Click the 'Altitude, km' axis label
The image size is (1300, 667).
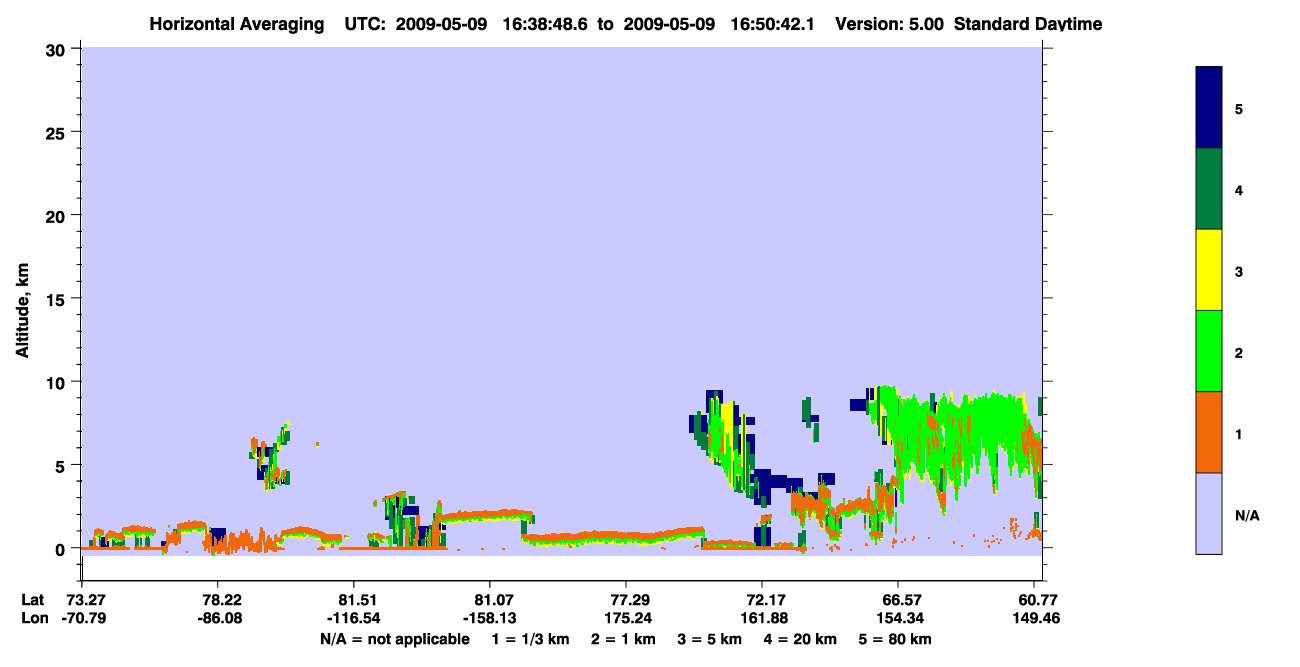pos(22,312)
